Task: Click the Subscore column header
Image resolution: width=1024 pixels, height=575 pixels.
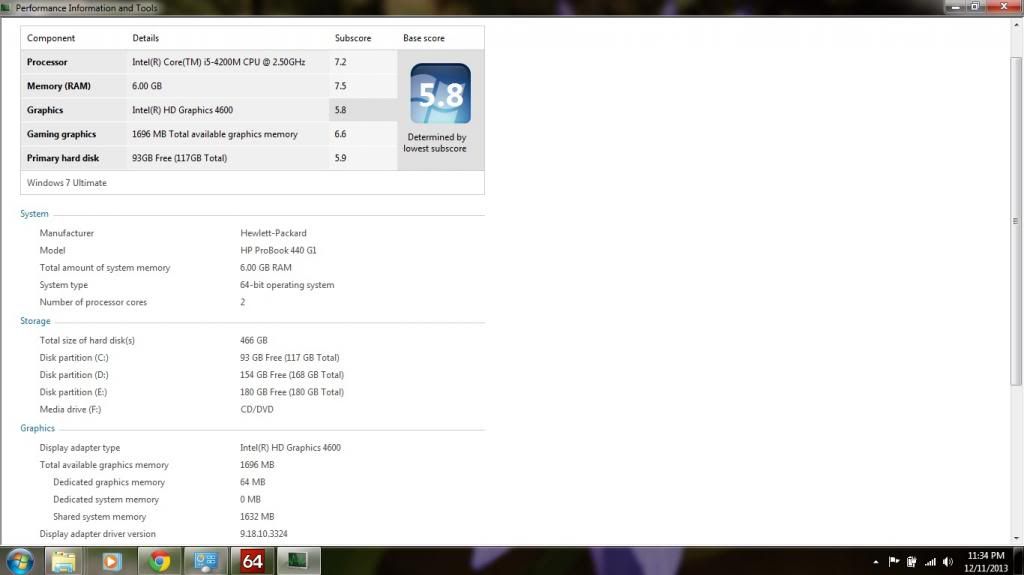Action: pos(353,38)
